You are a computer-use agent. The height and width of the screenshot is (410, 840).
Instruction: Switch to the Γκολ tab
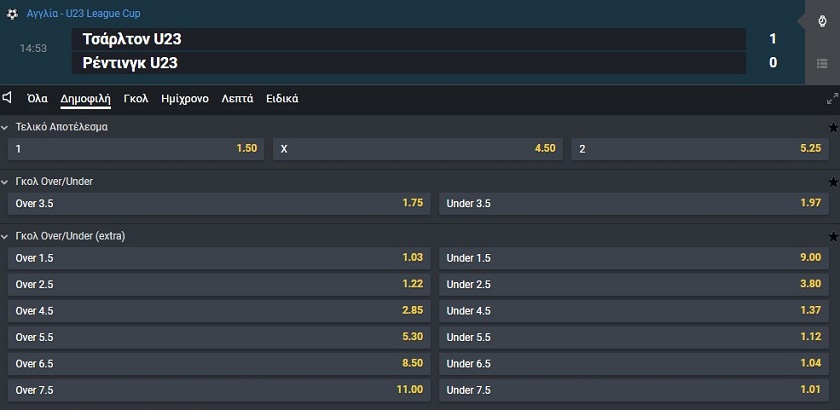click(136, 99)
